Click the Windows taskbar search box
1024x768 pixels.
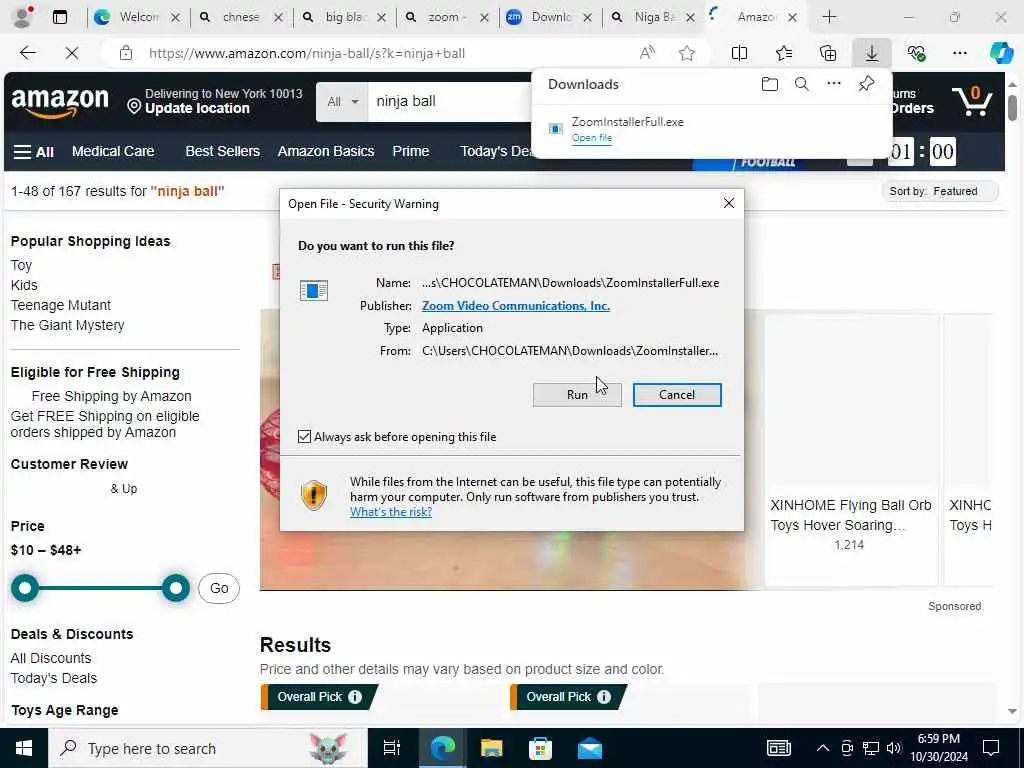208,748
